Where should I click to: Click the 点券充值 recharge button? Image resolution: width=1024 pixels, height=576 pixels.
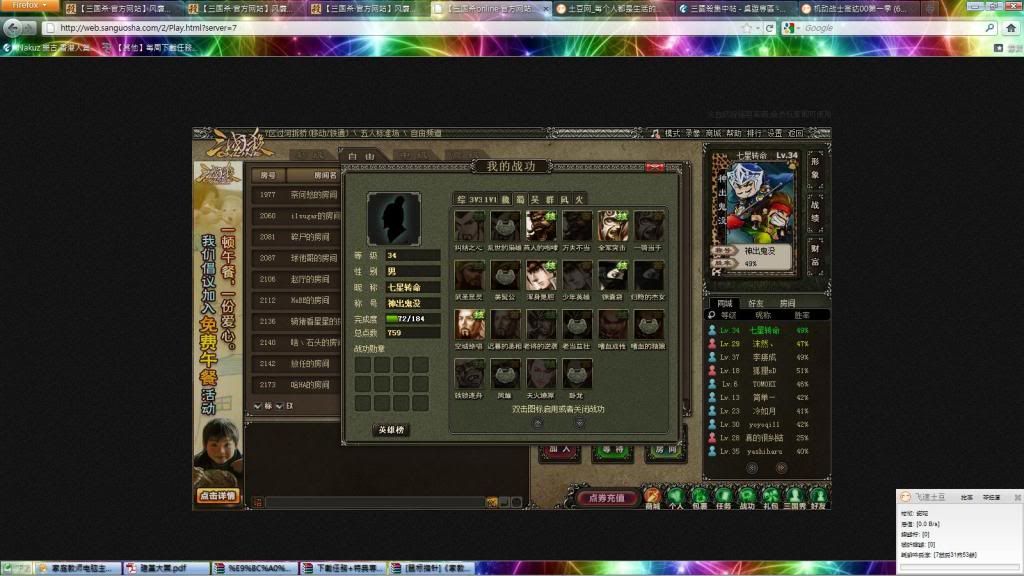click(606, 498)
